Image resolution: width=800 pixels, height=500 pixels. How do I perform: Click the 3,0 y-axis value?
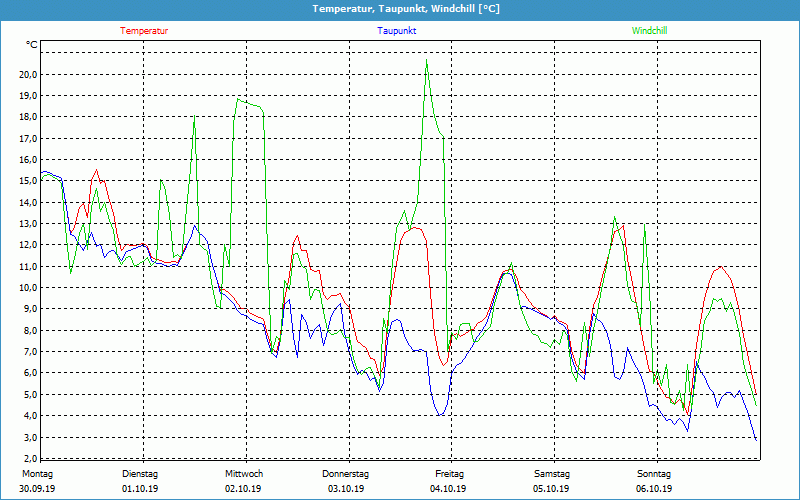pos(30,438)
